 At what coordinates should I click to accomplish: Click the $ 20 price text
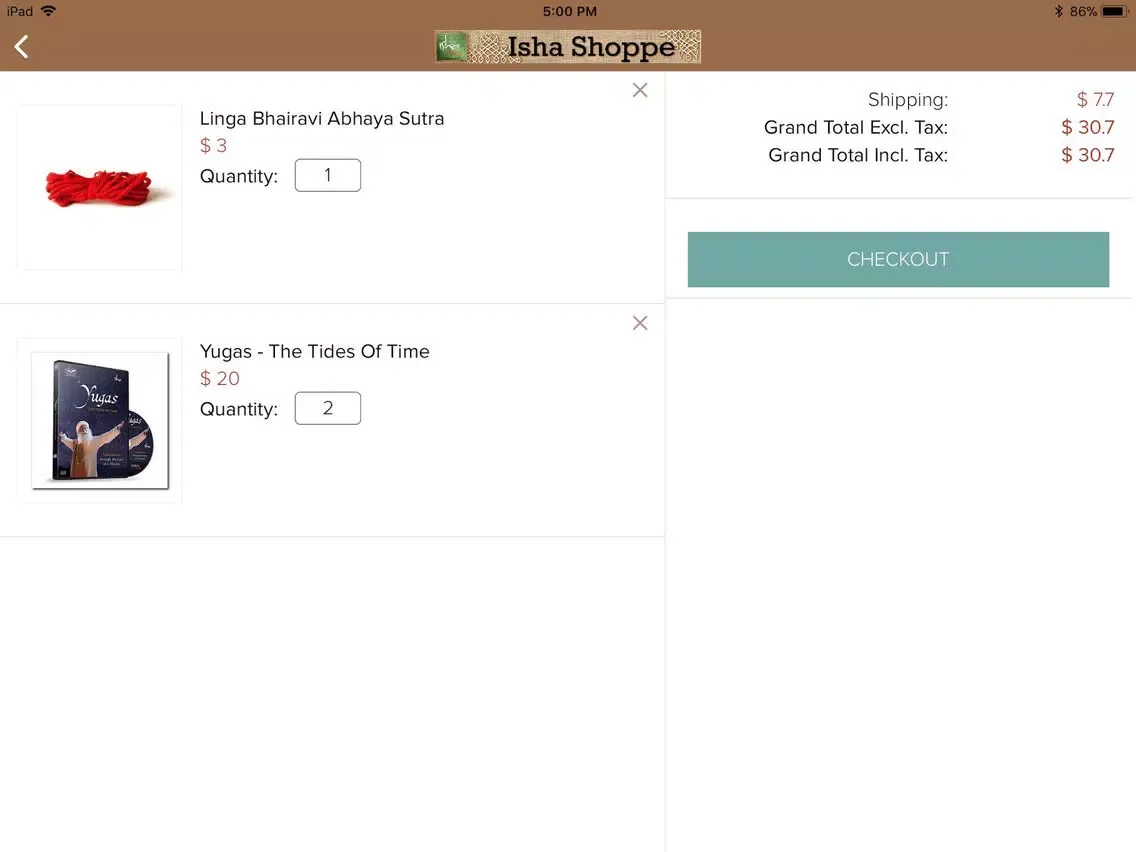coord(220,378)
